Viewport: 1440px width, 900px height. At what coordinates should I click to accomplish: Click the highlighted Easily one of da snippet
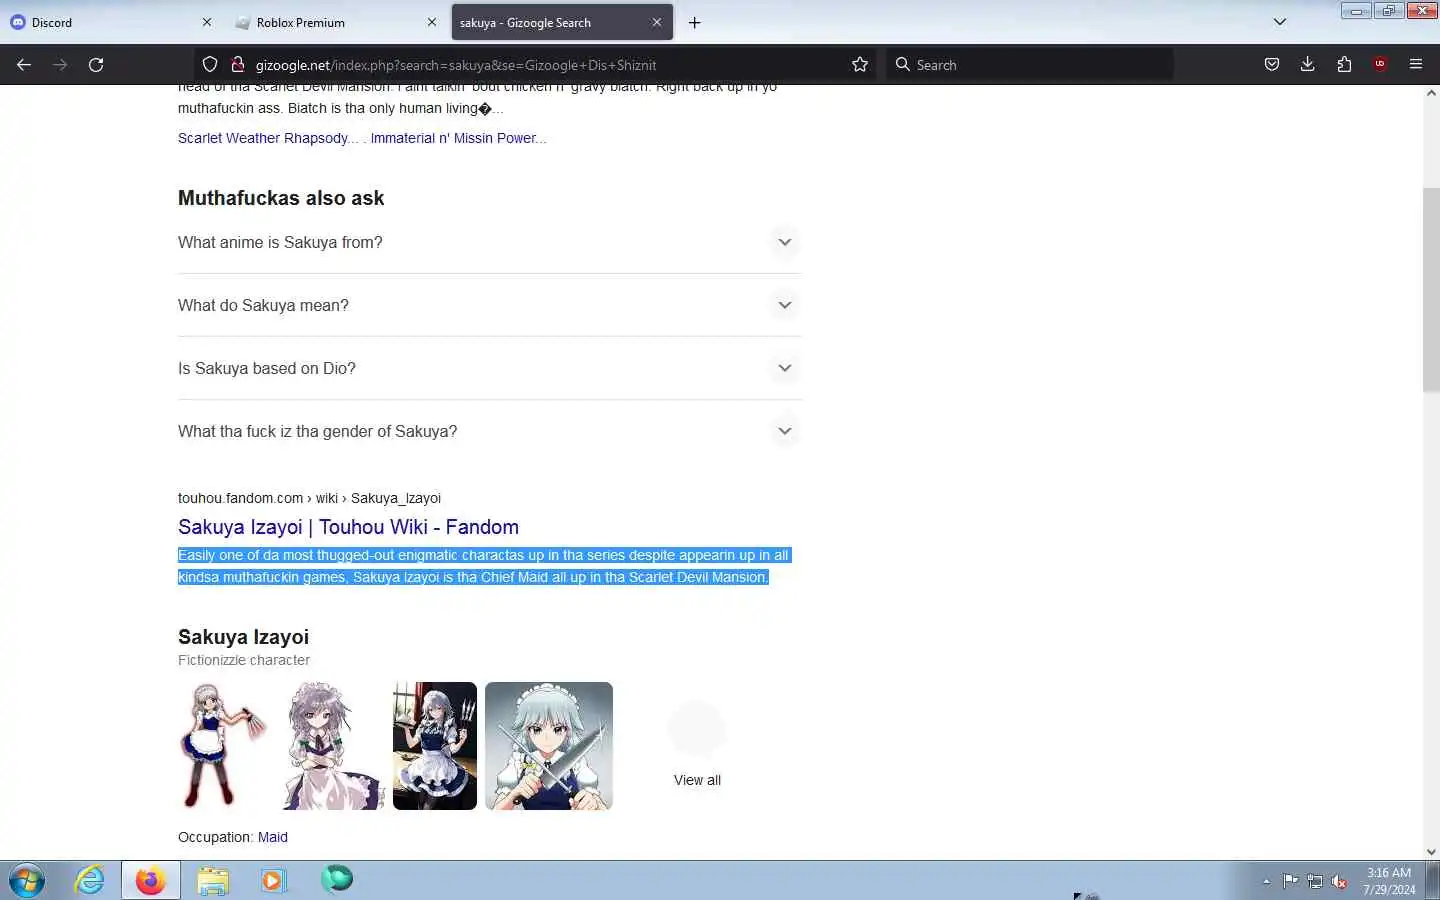pyautogui.click(x=484, y=566)
